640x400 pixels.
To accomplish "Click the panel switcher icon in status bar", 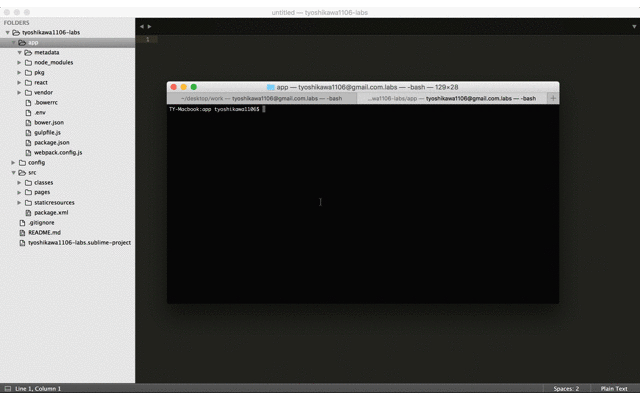I will click(x=8, y=389).
